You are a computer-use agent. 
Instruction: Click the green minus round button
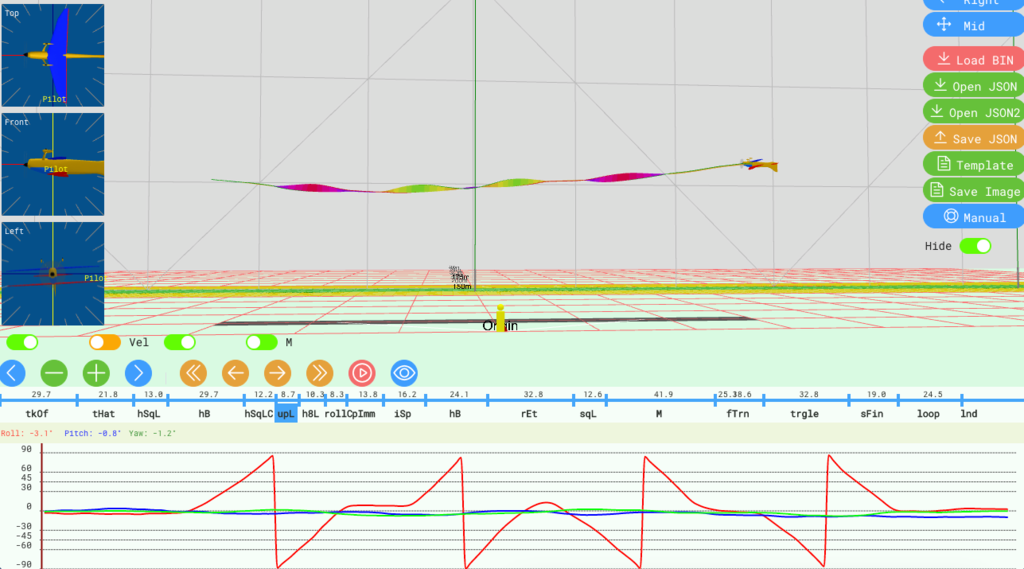pos(54,373)
